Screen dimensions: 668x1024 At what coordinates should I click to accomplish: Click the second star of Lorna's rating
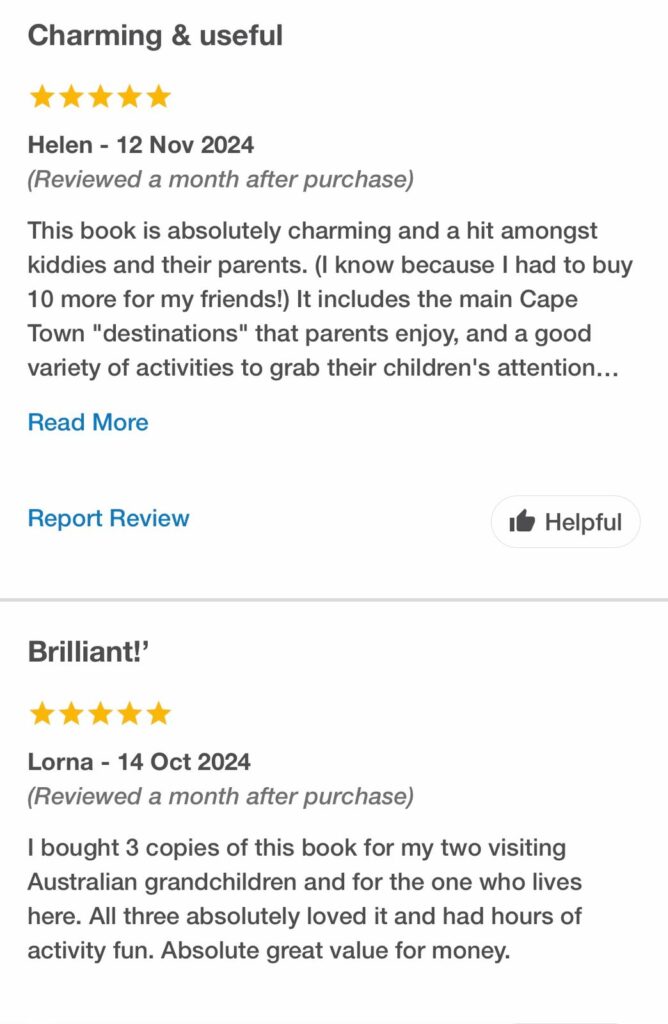click(71, 714)
